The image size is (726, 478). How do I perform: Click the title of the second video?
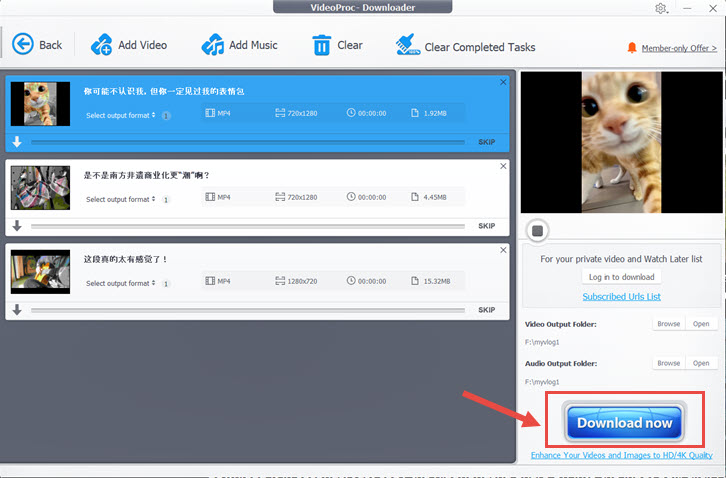146,175
